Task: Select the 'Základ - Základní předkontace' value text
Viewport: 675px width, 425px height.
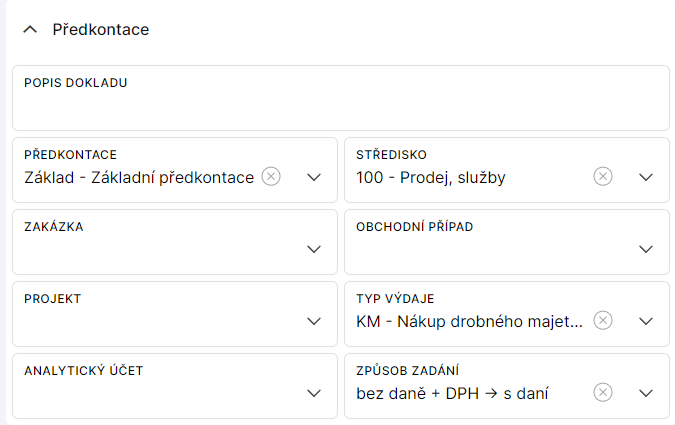Action: [138, 178]
